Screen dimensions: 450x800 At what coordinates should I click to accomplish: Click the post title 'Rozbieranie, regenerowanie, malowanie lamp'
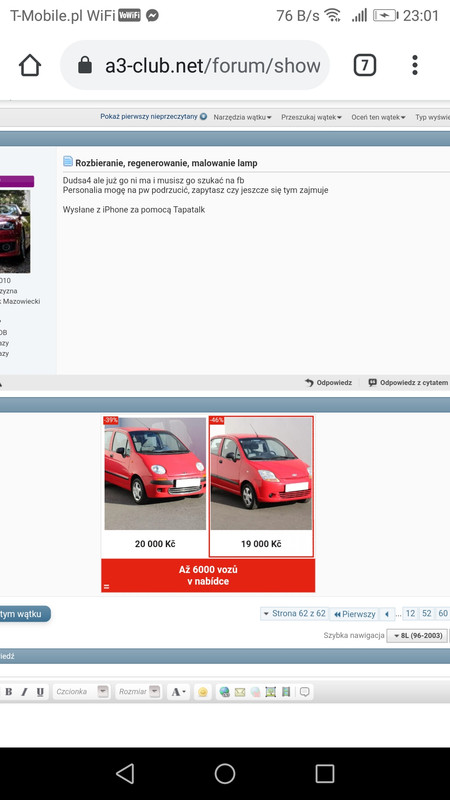pos(166,163)
